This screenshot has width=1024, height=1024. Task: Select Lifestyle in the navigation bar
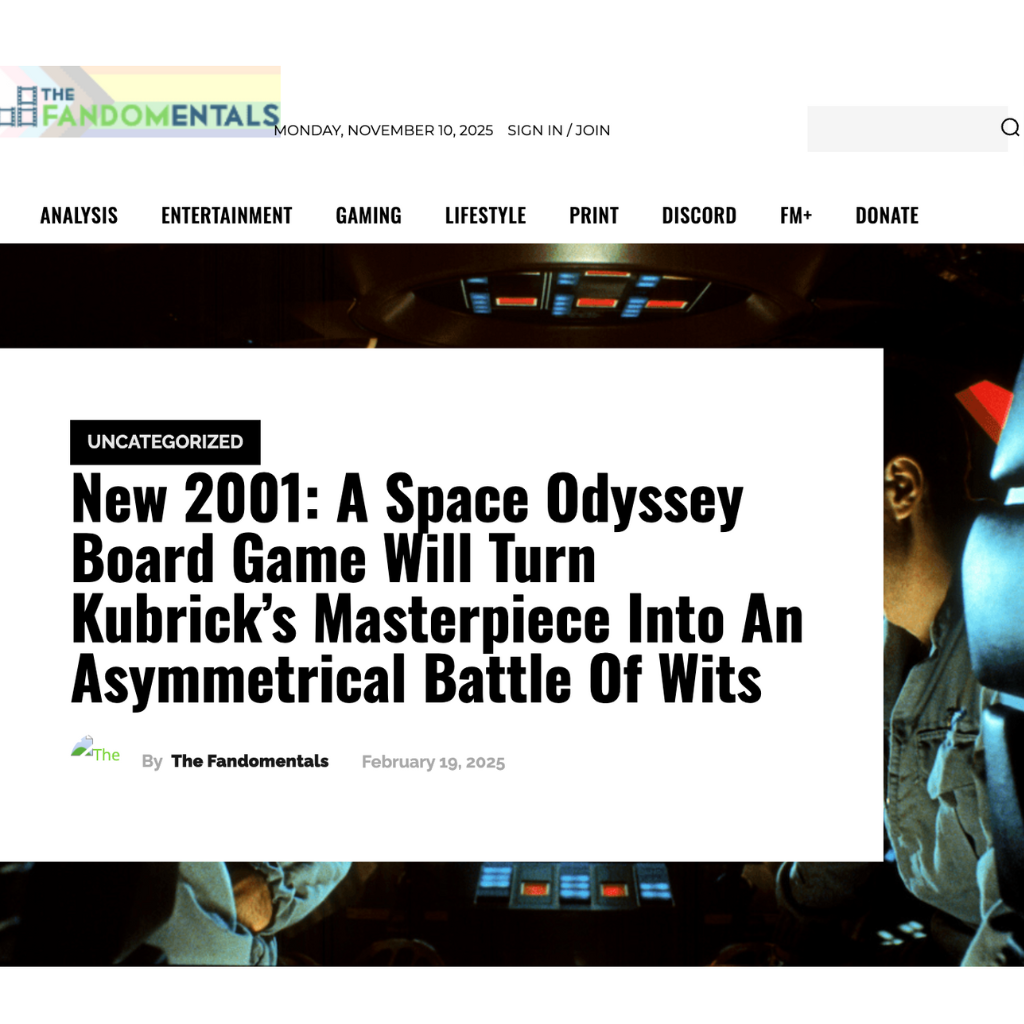[x=485, y=215]
